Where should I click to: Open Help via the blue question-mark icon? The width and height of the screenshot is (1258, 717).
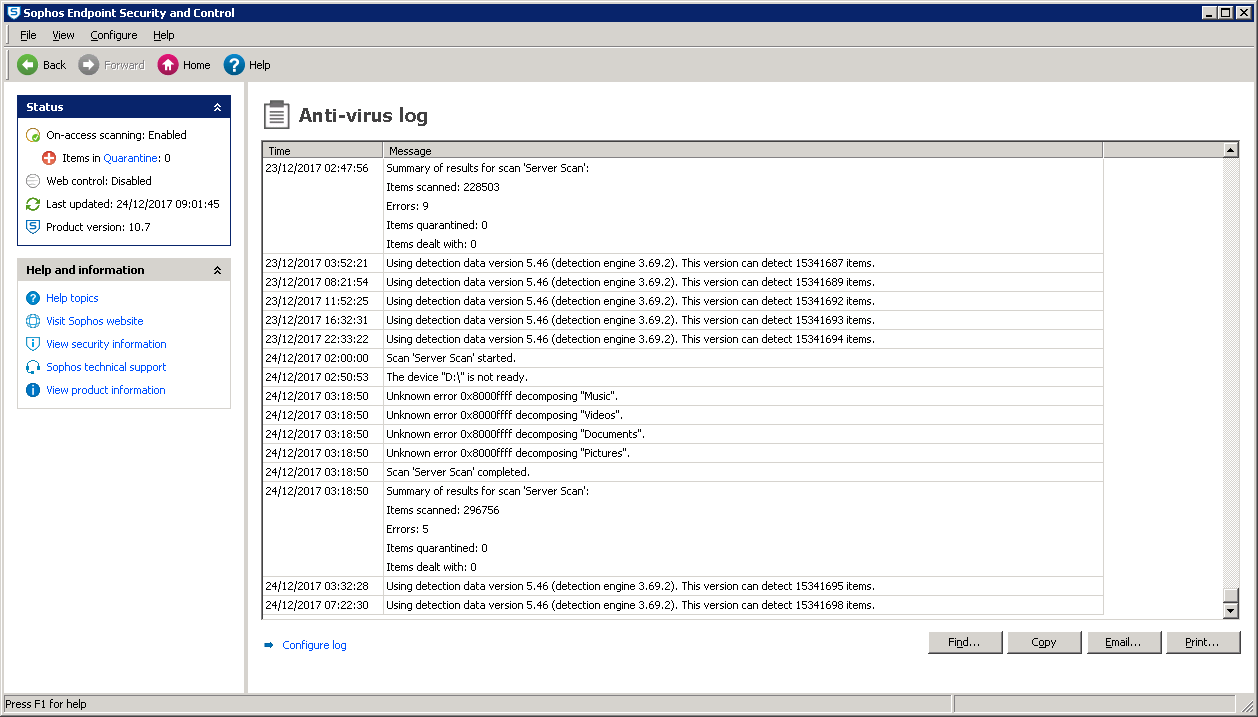tap(234, 65)
